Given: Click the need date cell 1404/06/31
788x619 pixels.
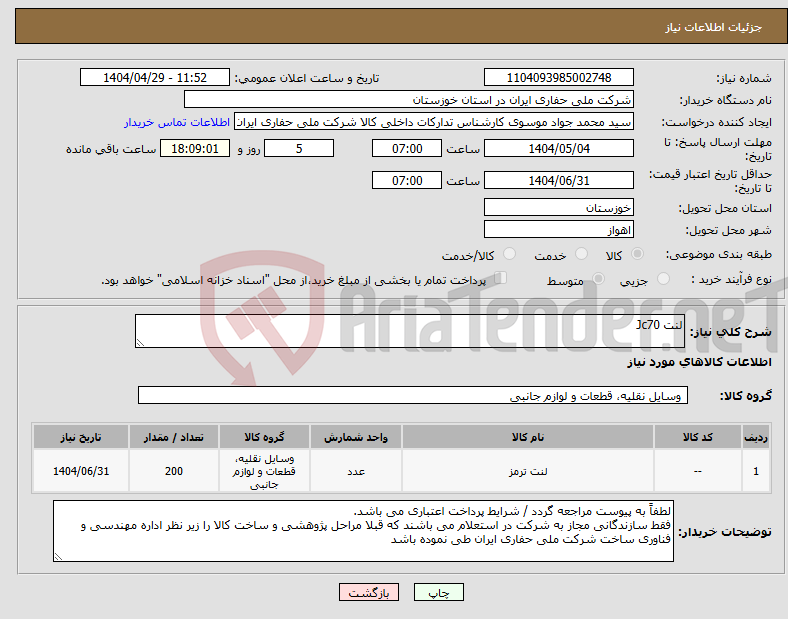Looking at the screenshot, I should (81, 471).
